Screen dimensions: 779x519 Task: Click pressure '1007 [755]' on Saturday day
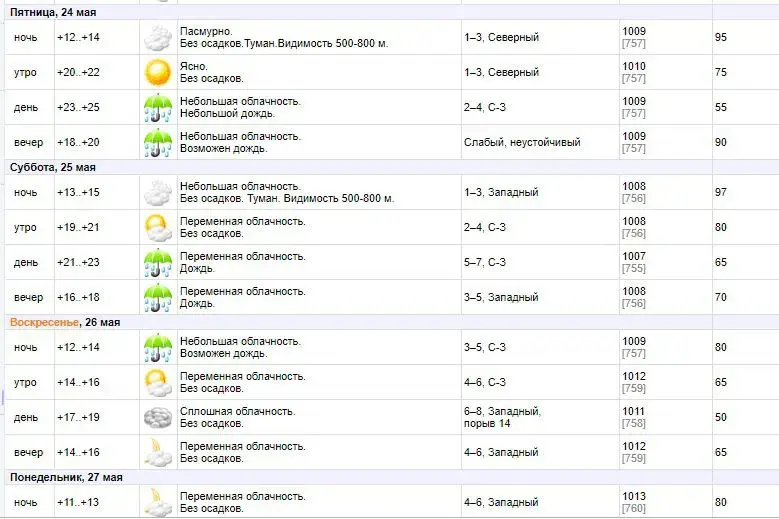[x=634, y=262]
